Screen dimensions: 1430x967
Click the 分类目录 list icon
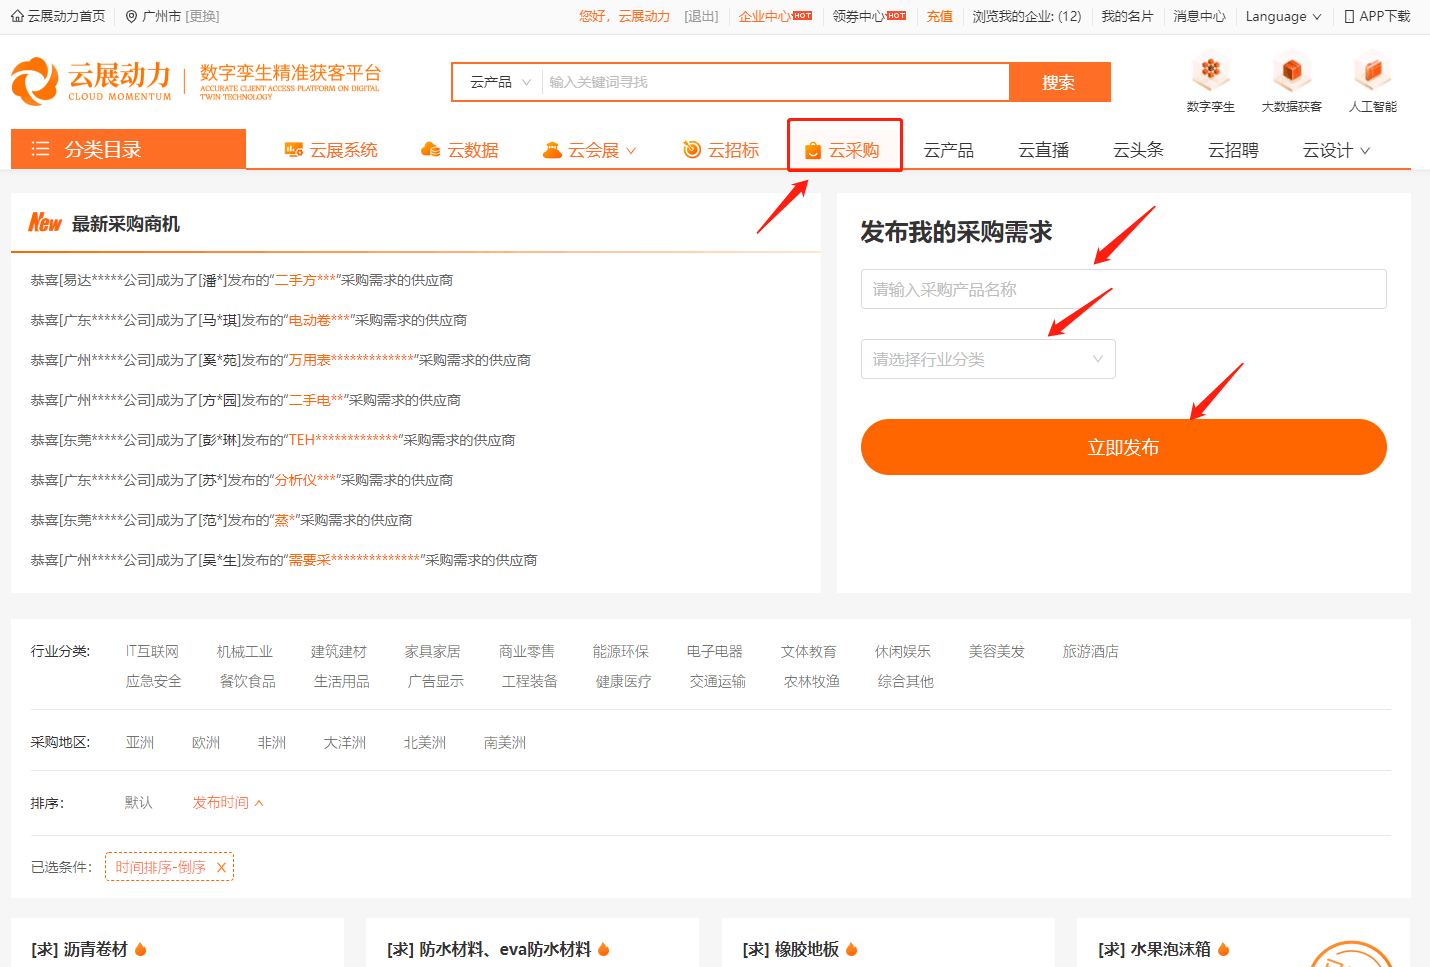point(40,149)
